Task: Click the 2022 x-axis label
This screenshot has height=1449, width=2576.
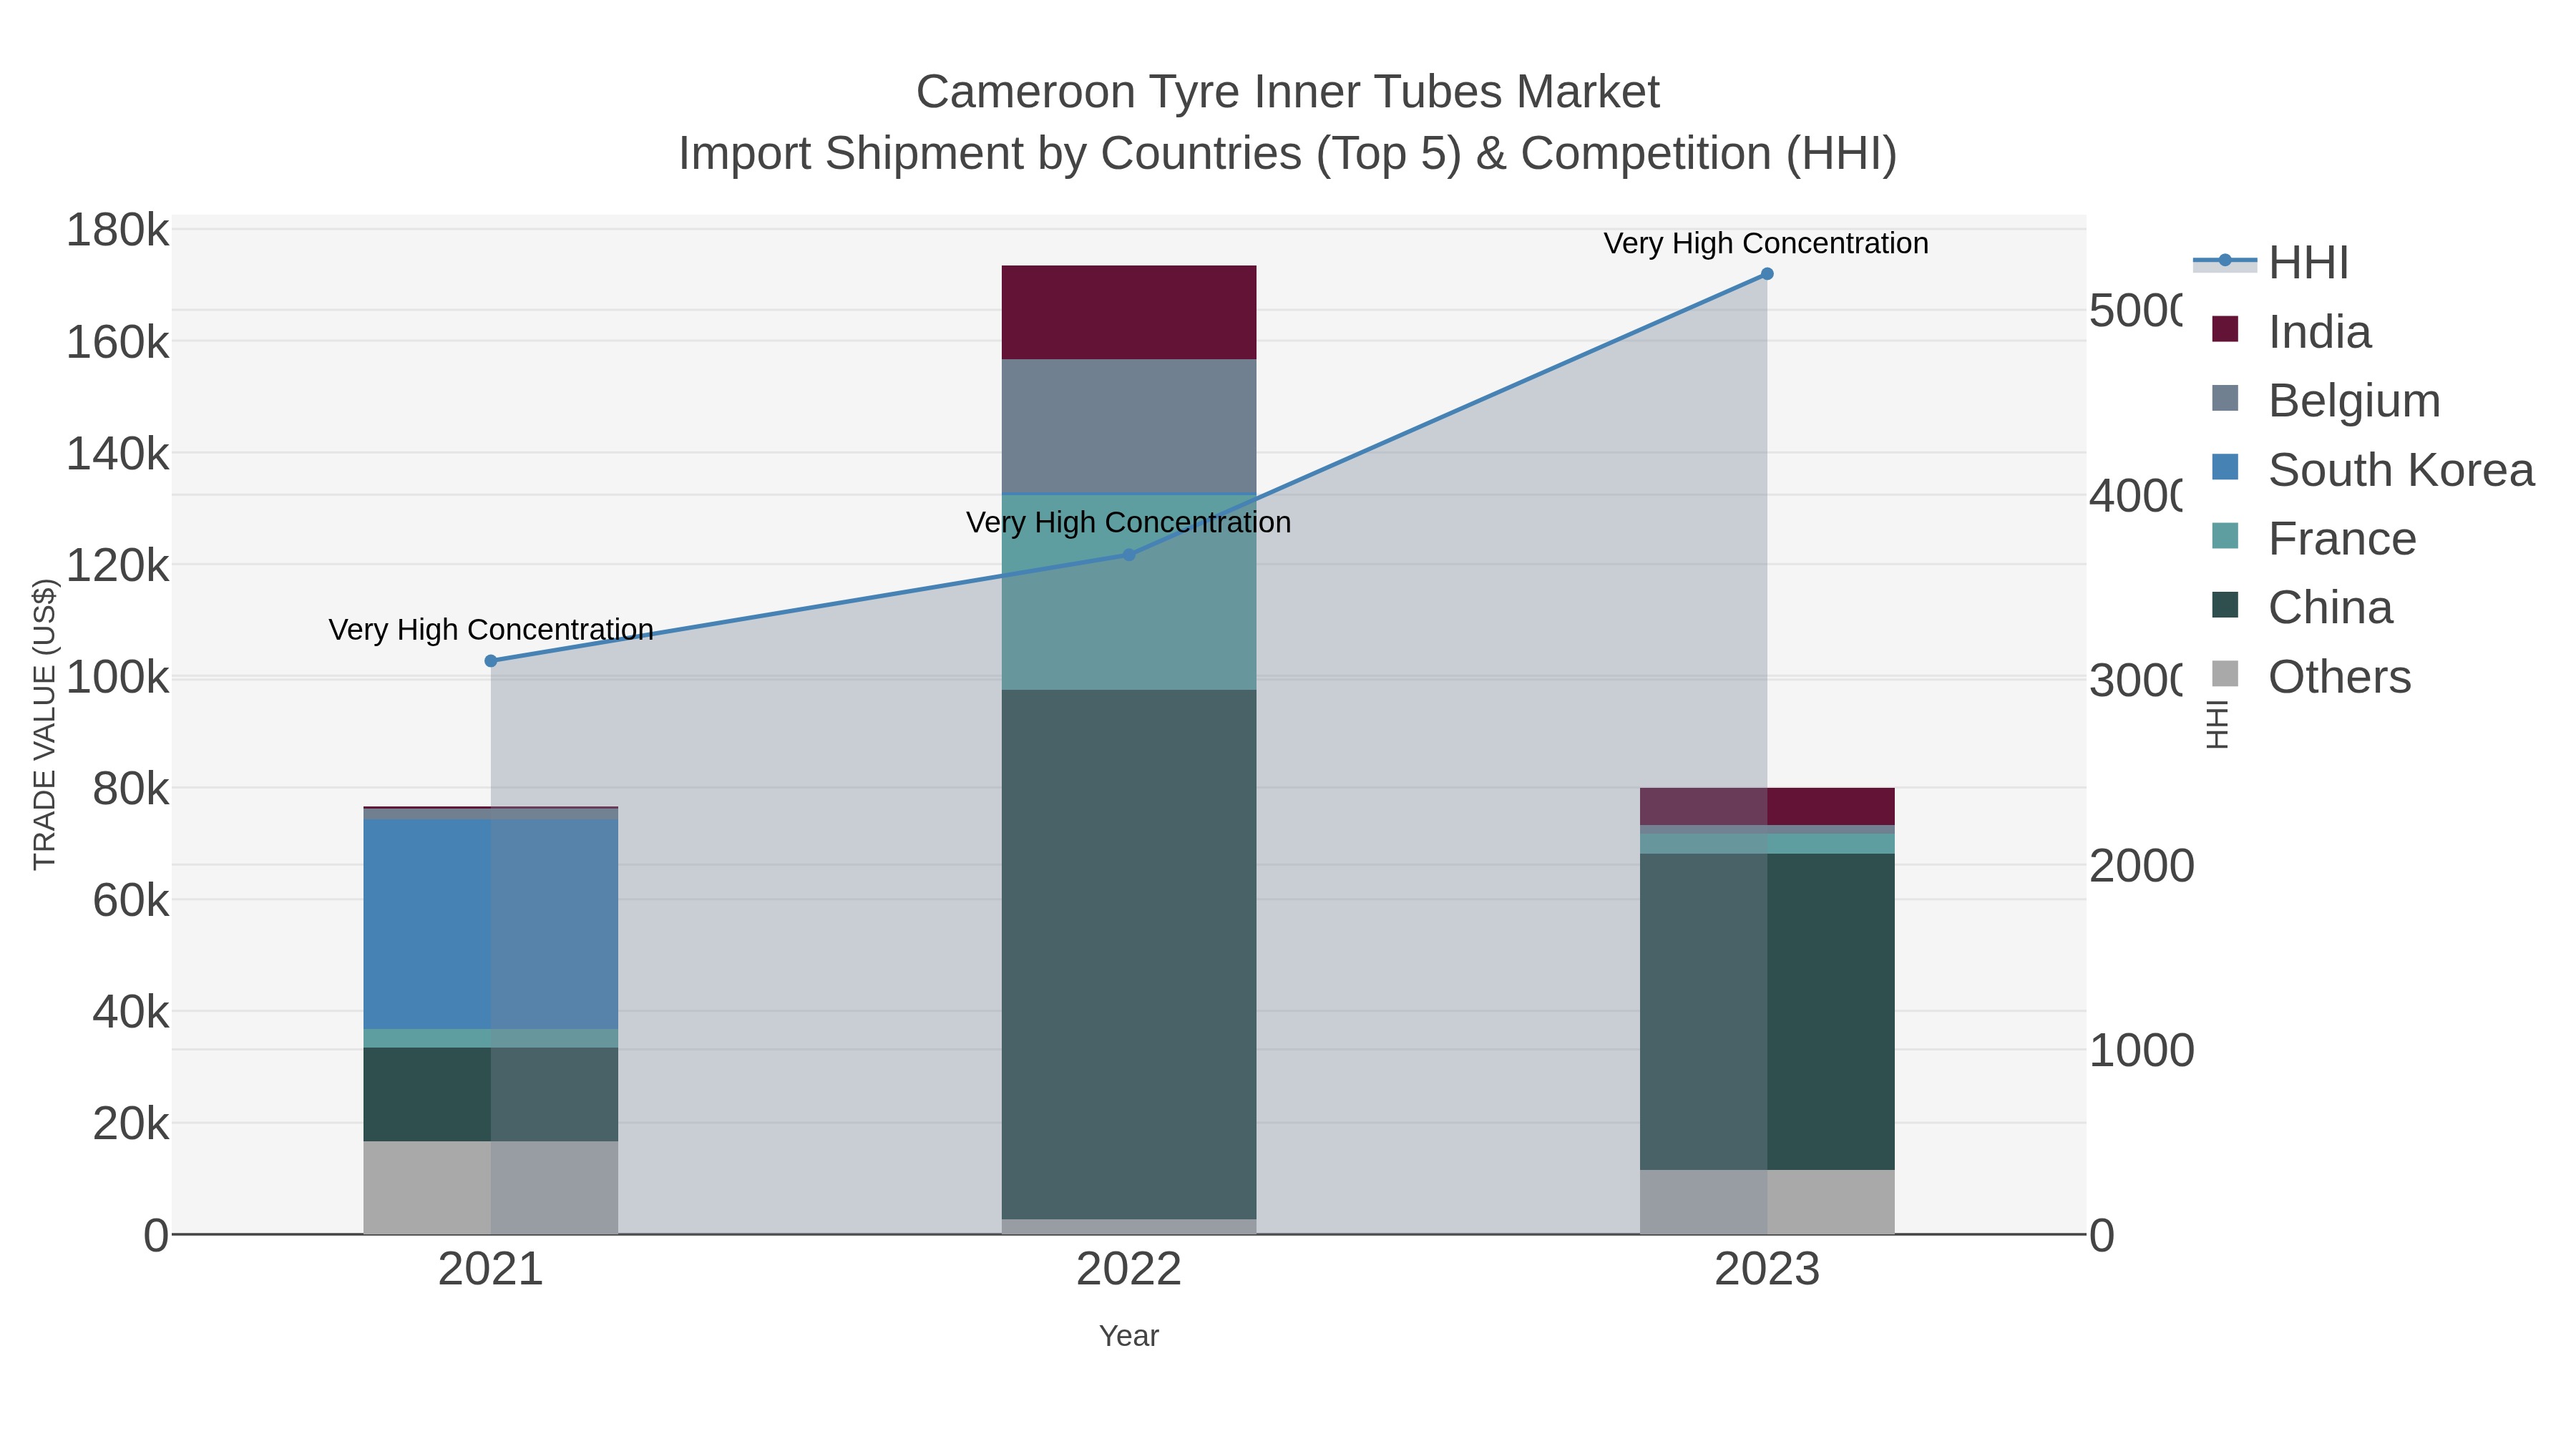Action: (1129, 1270)
